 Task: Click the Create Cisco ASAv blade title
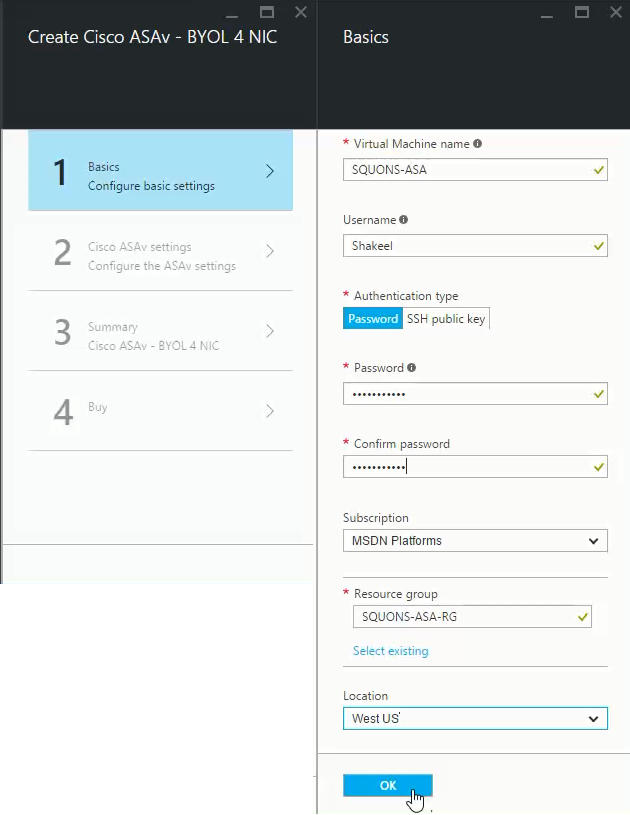coord(152,37)
